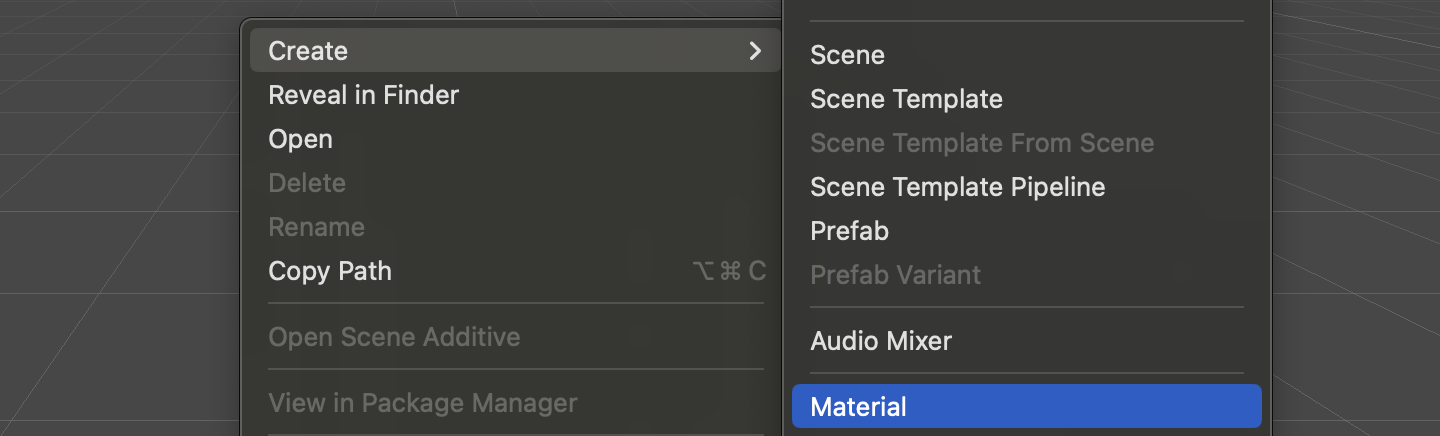Click Open Scene Additive entry
The height and width of the screenshot is (436, 1440).
point(394,337)
